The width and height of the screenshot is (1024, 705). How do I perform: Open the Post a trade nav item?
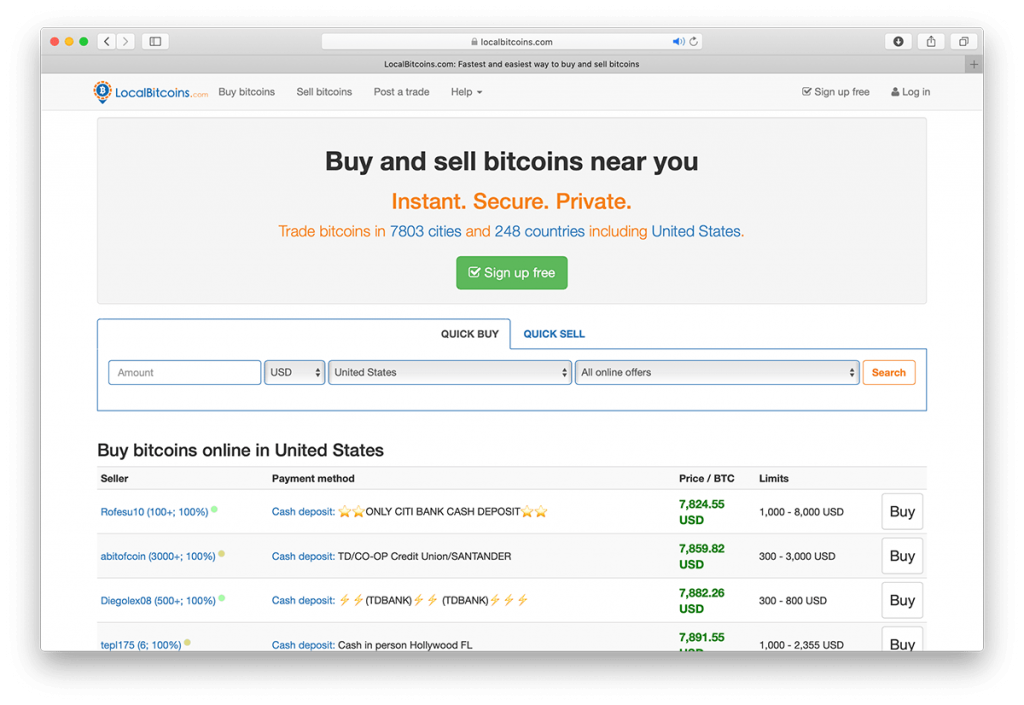402,92
